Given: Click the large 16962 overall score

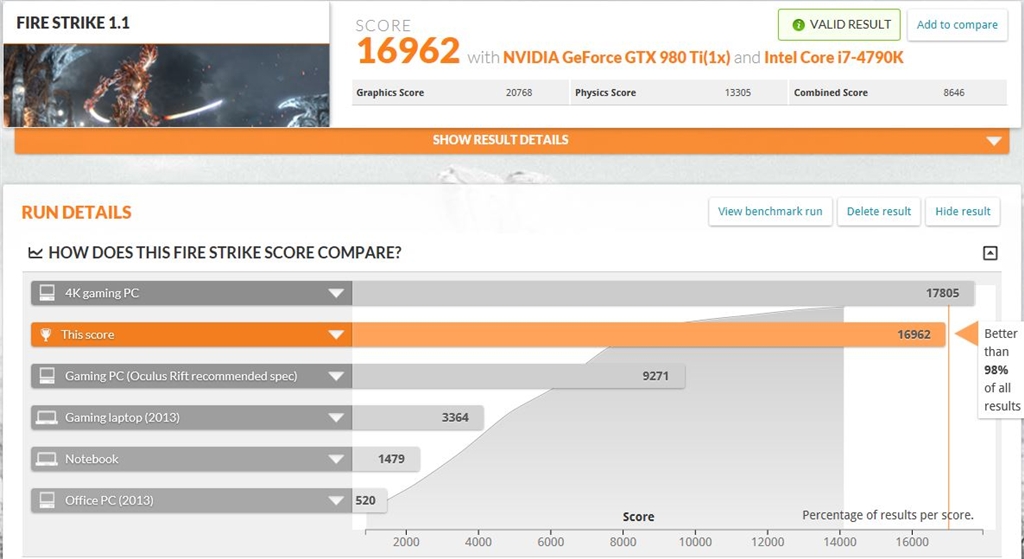Looking at the screenshot, I should [409, 51].
